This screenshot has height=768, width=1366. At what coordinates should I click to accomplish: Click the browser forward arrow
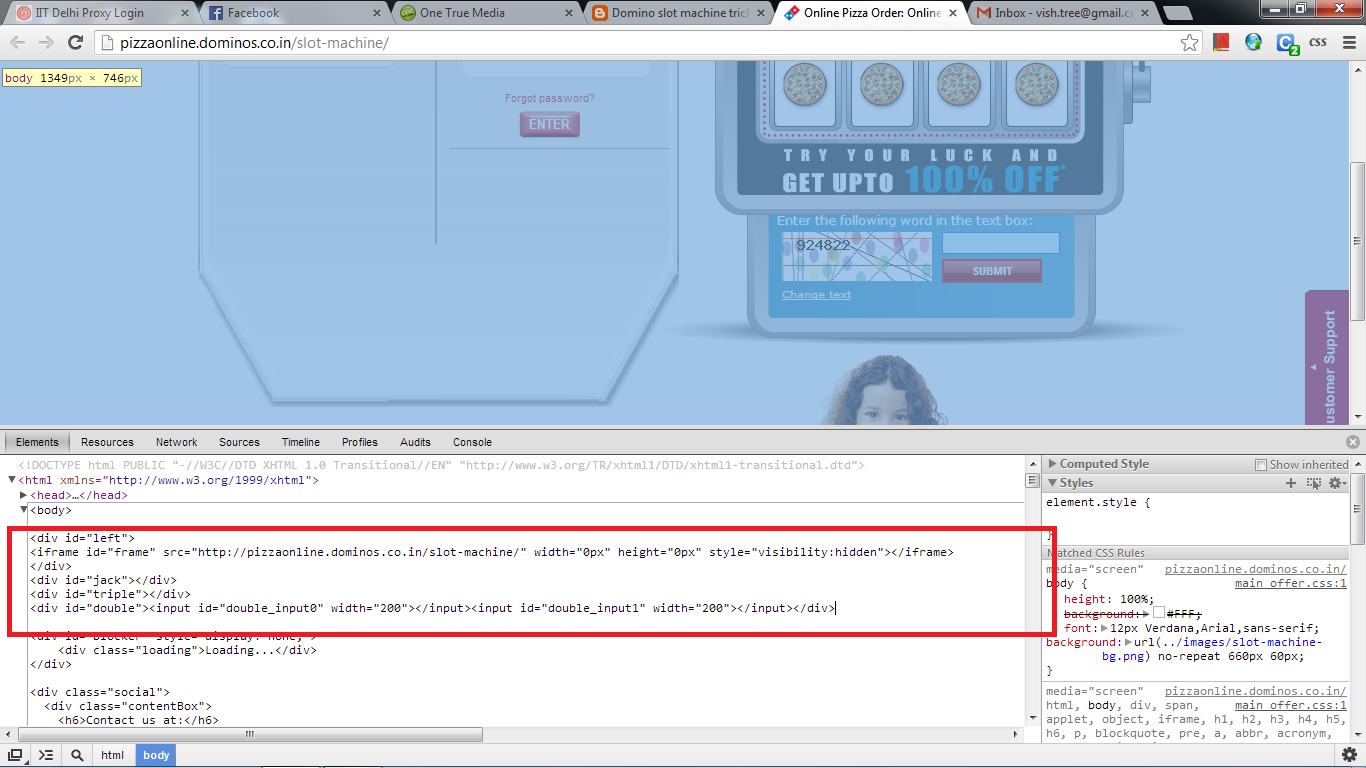[46, 43]
